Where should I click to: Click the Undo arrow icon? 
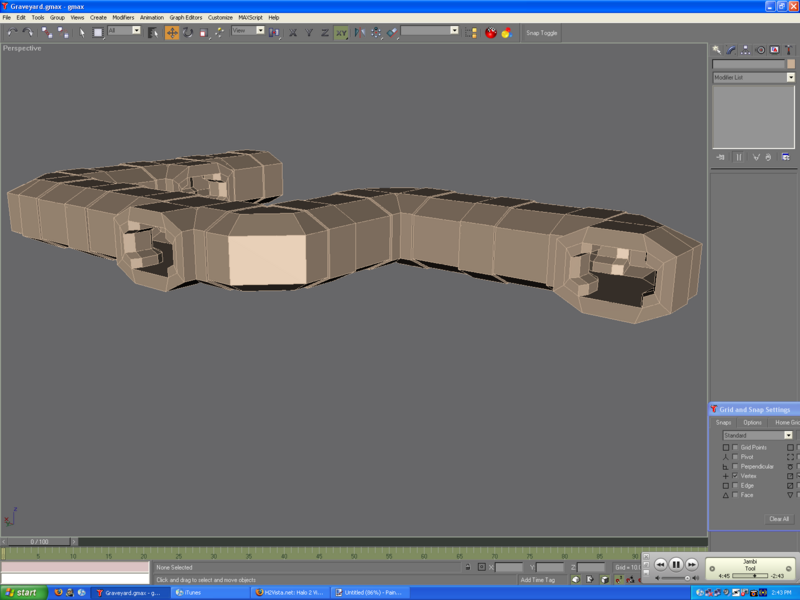12,33
